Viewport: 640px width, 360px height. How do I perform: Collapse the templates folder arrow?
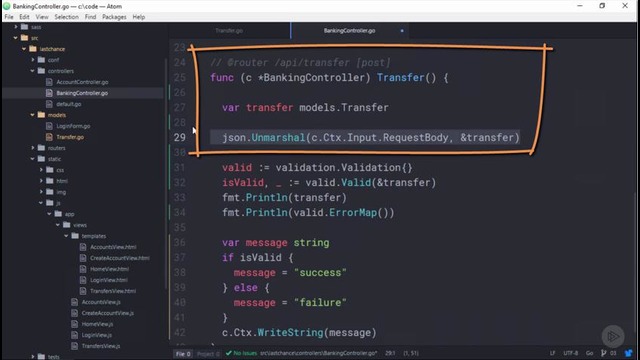67,236
